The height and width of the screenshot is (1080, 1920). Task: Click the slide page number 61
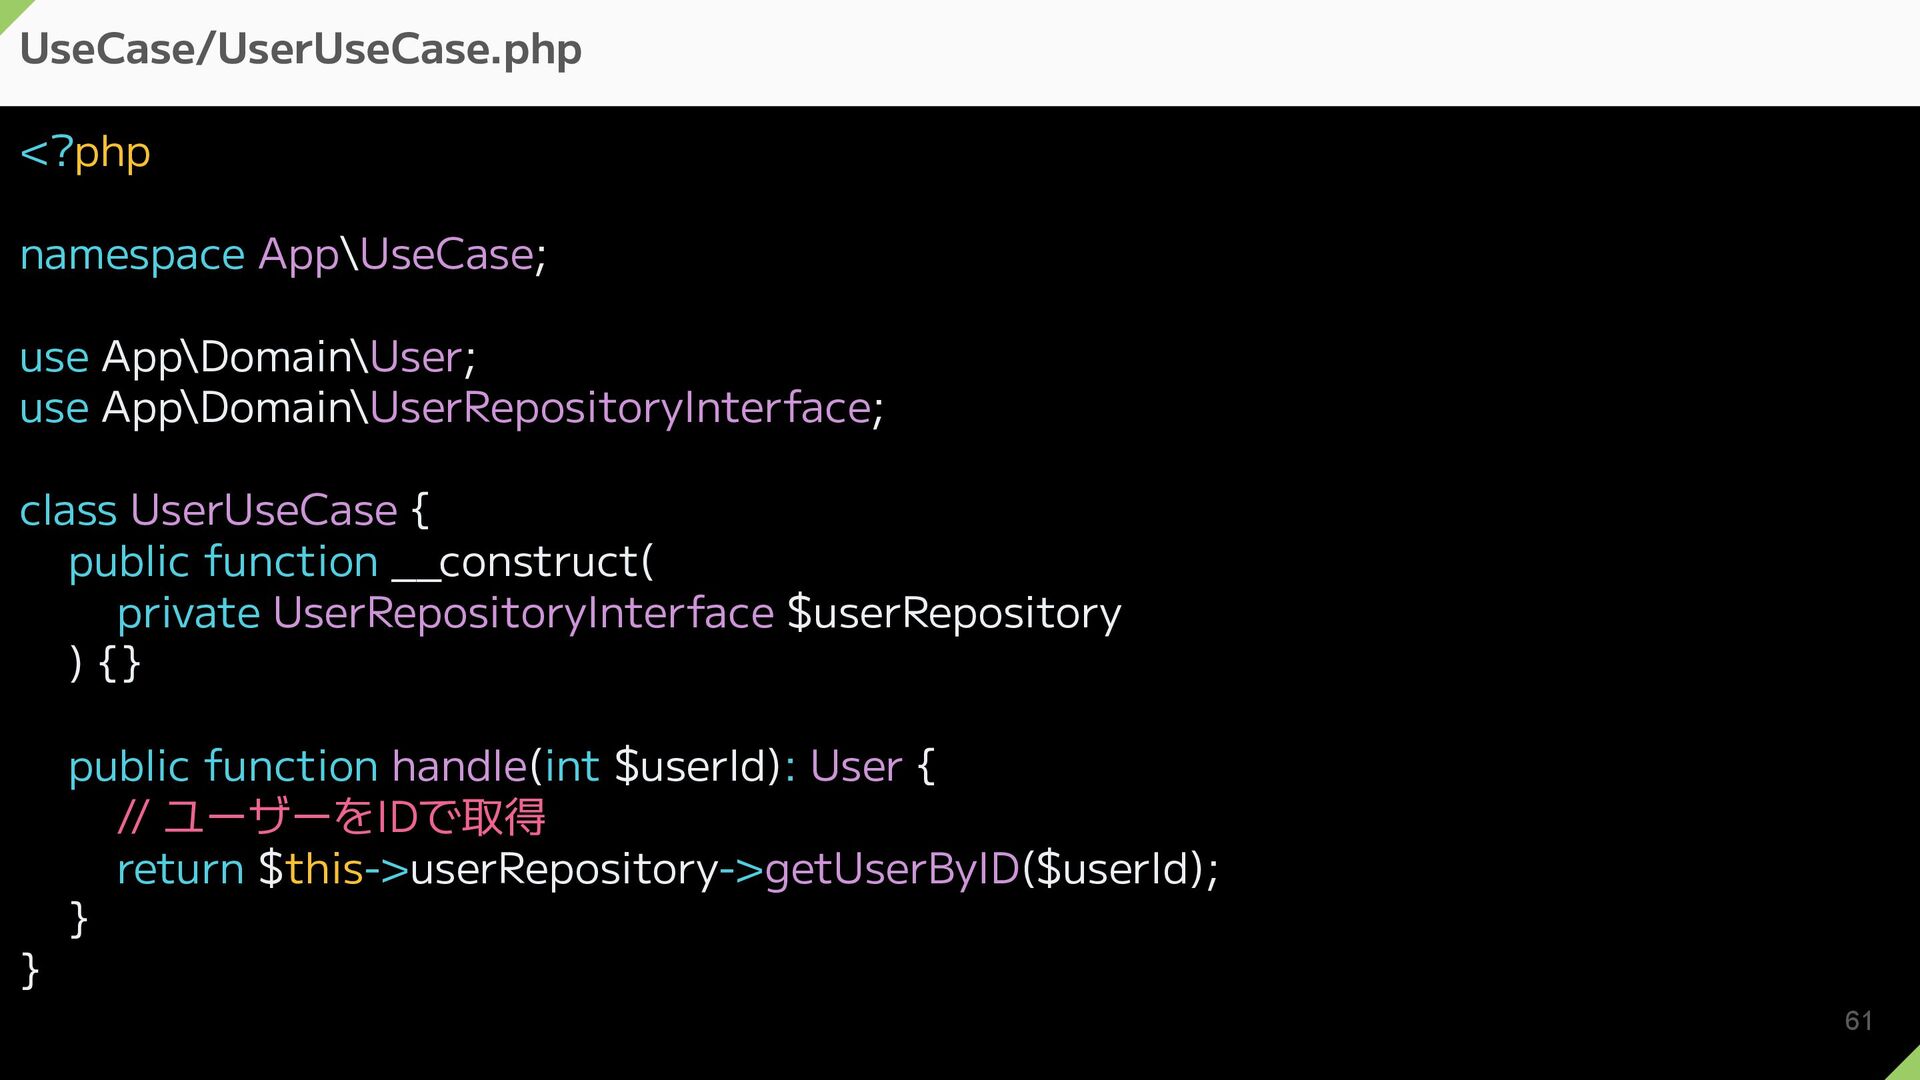click(1859, 1021)
